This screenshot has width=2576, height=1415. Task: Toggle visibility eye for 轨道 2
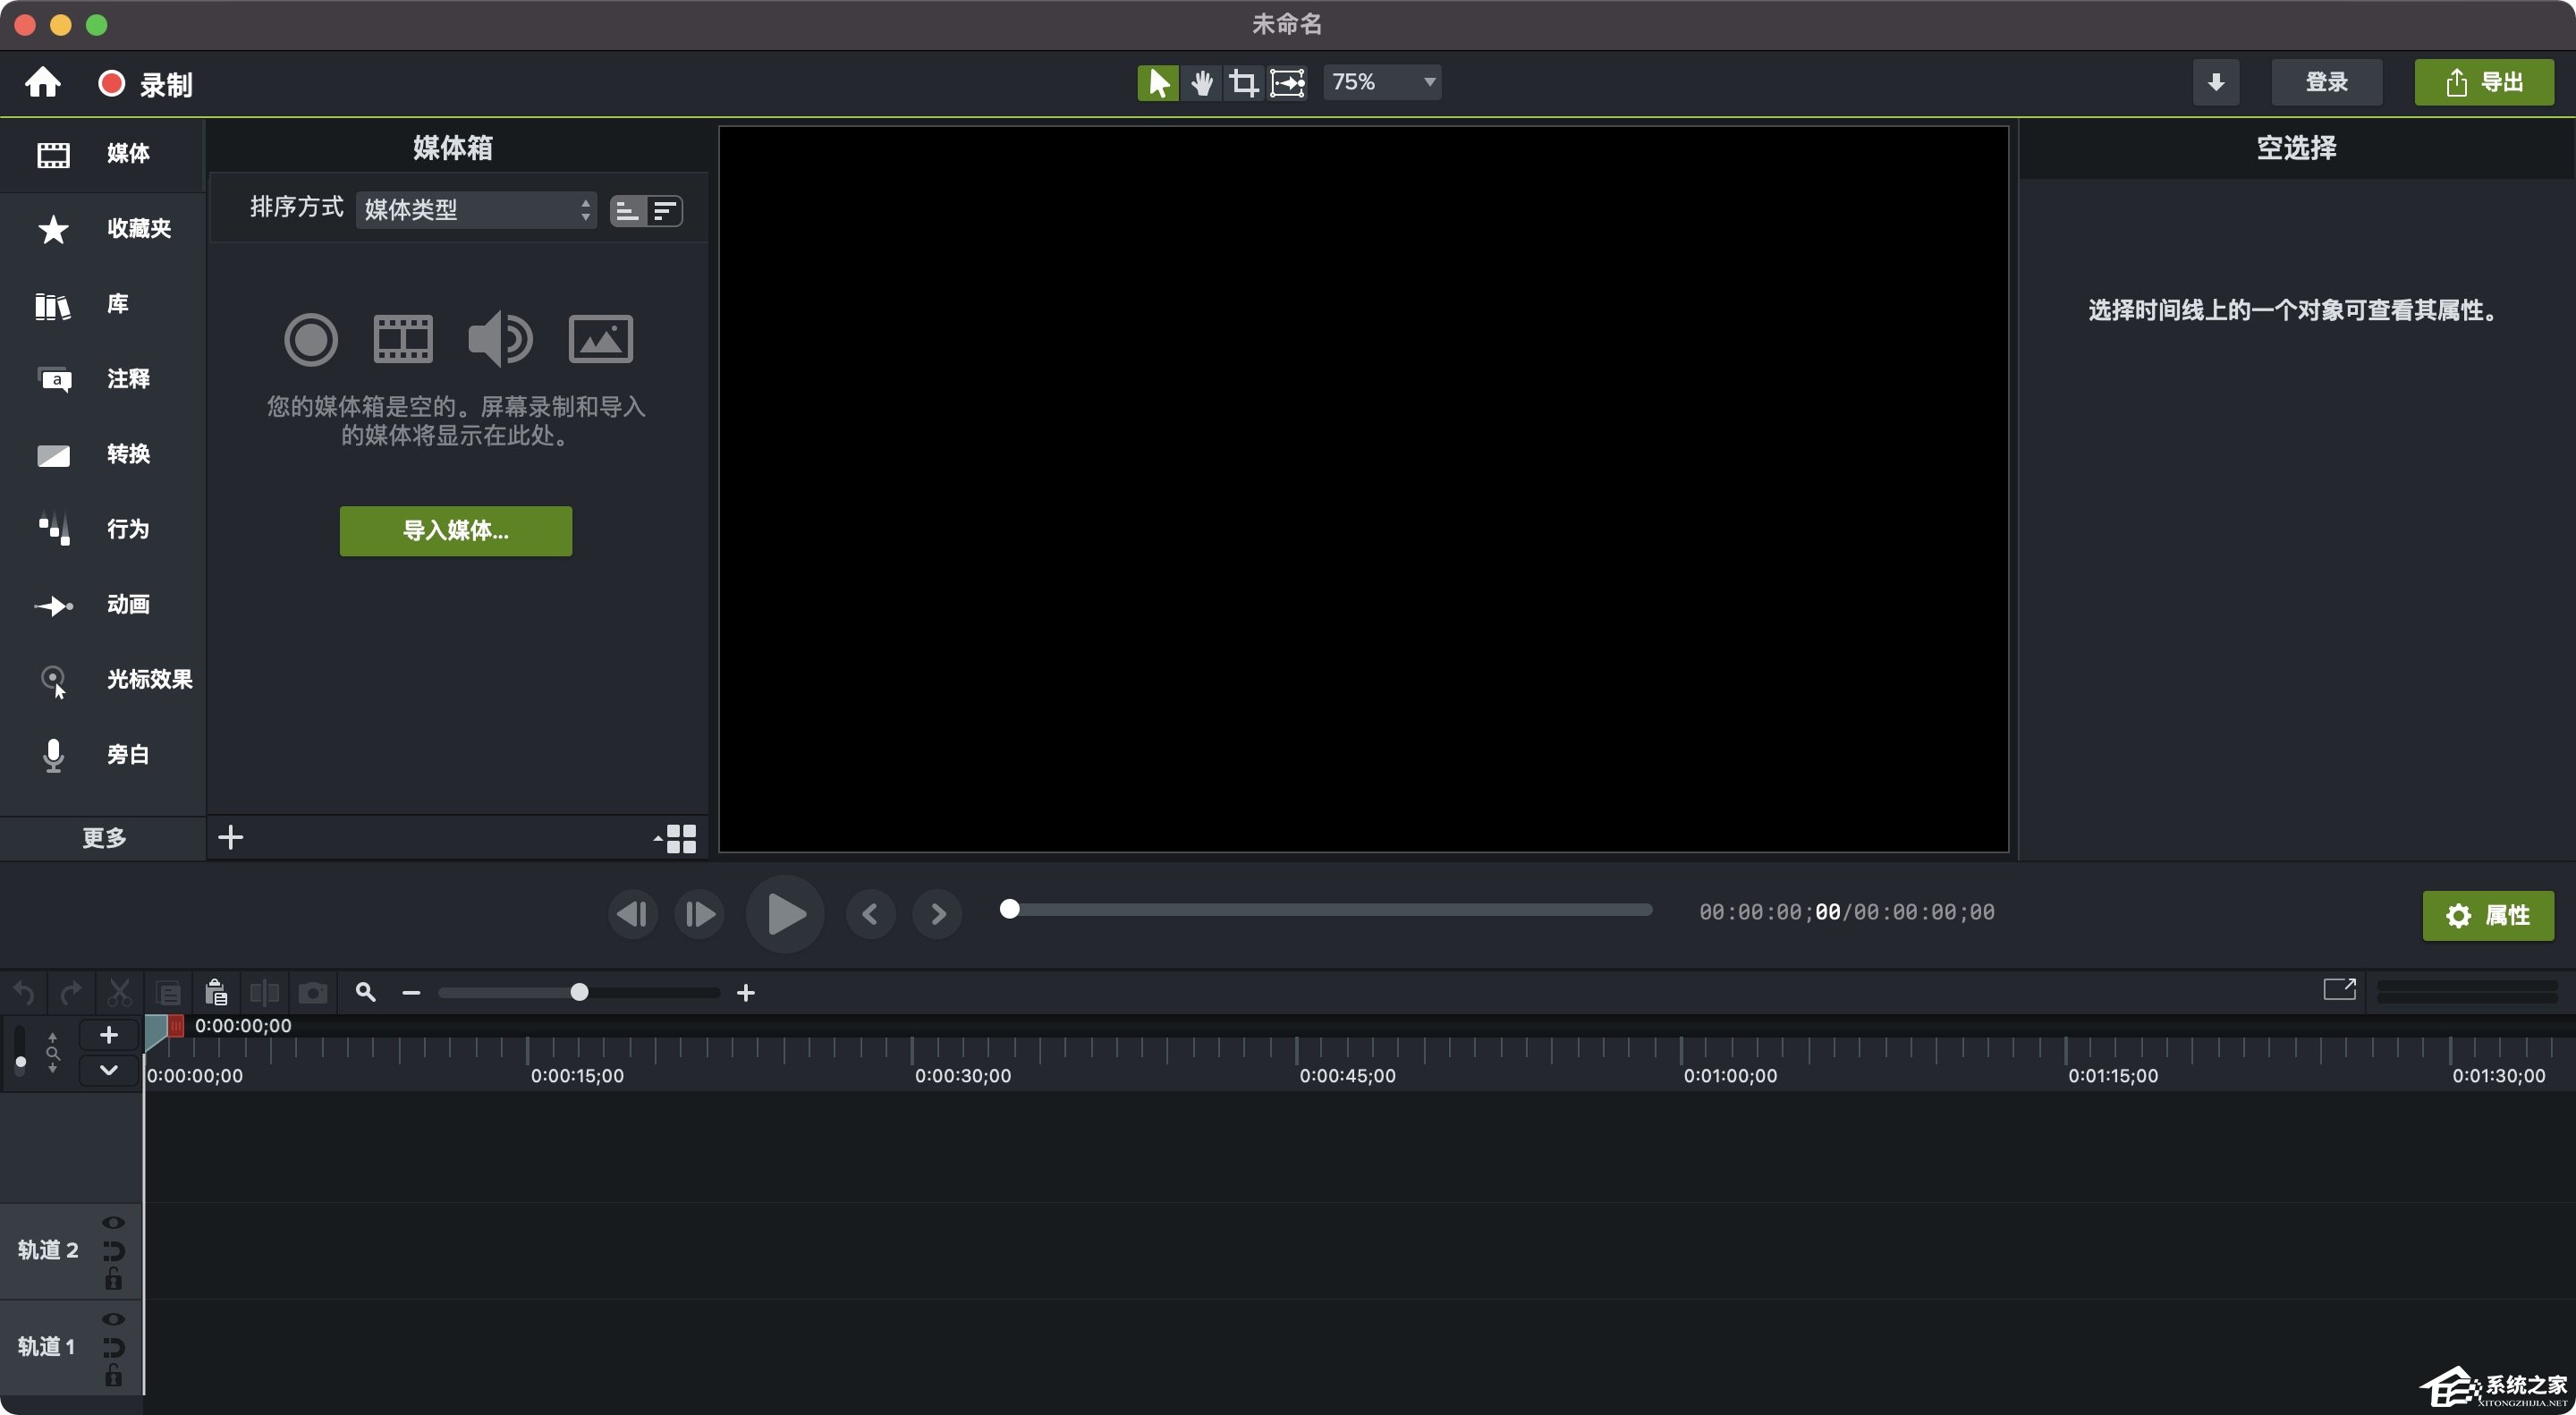pos(113,1222)
